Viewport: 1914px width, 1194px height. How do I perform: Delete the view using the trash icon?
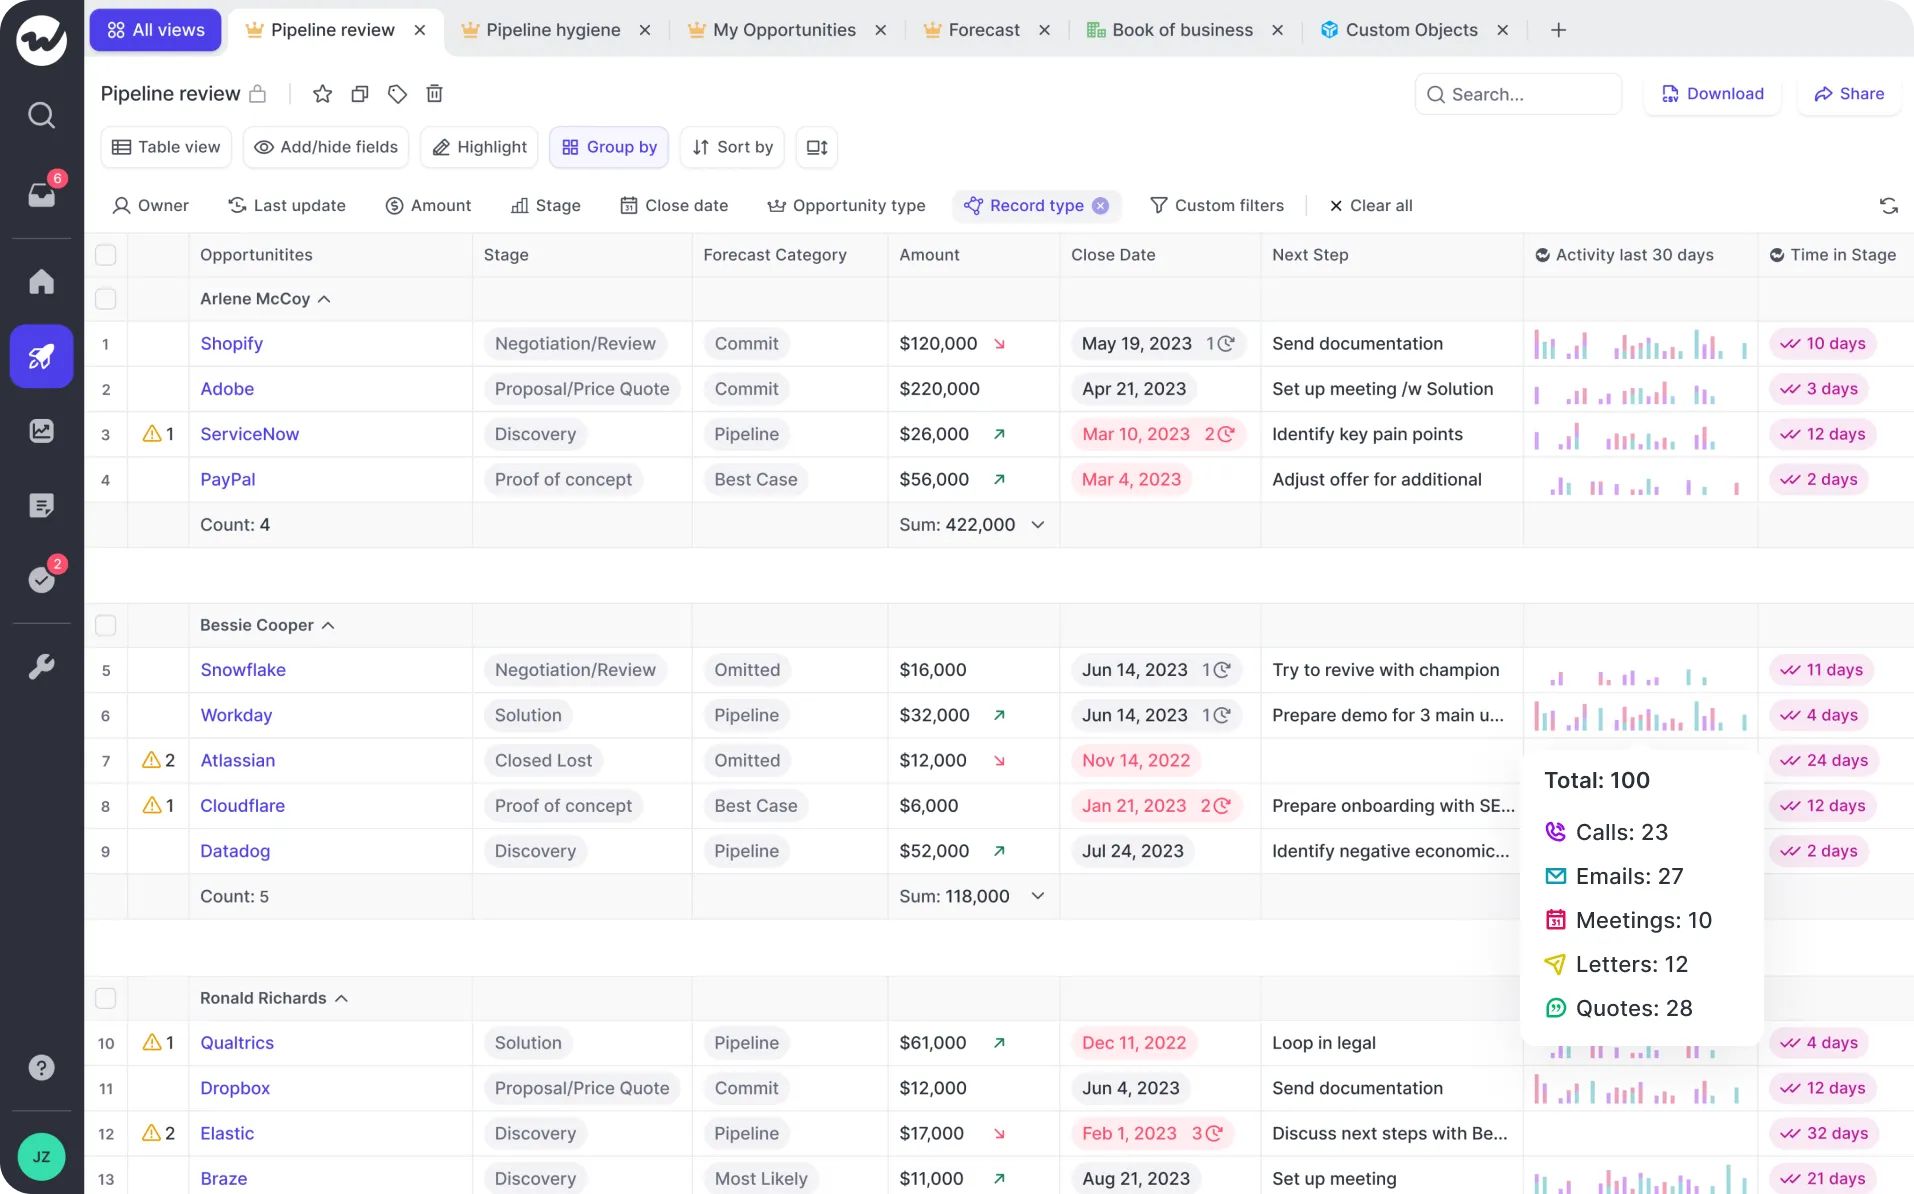434,93
